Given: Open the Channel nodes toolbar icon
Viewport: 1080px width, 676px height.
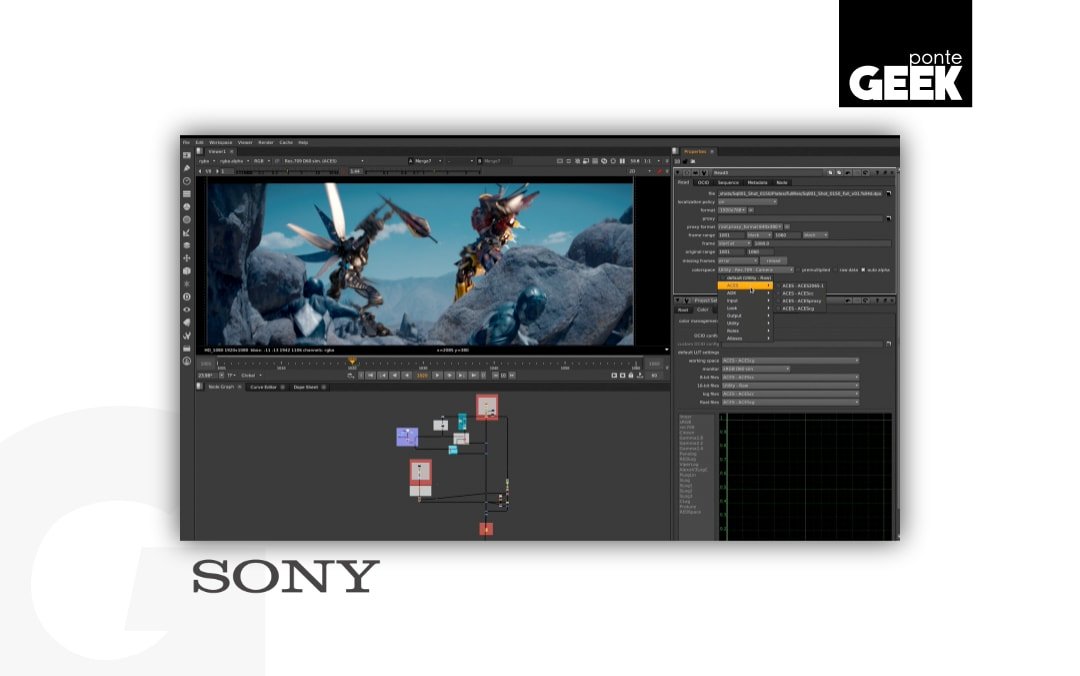Looking at the screenshot, I should point(187,194).
